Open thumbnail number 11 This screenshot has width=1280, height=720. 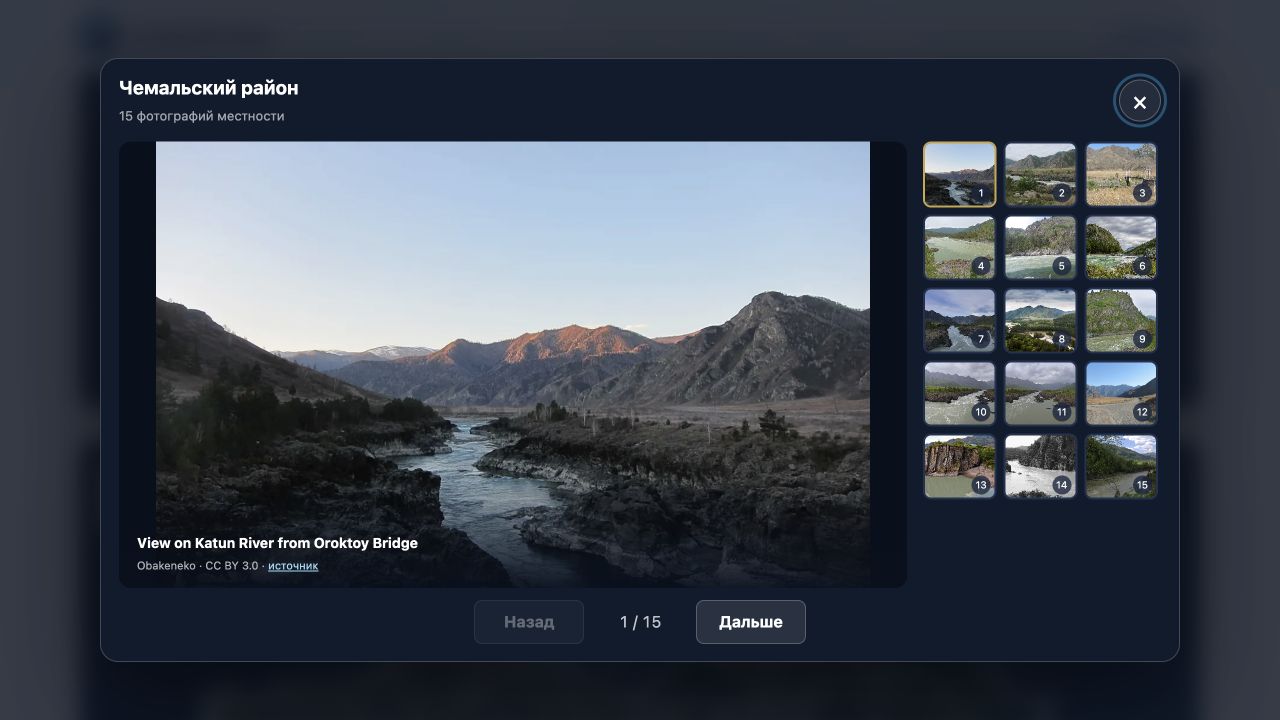1040,393
